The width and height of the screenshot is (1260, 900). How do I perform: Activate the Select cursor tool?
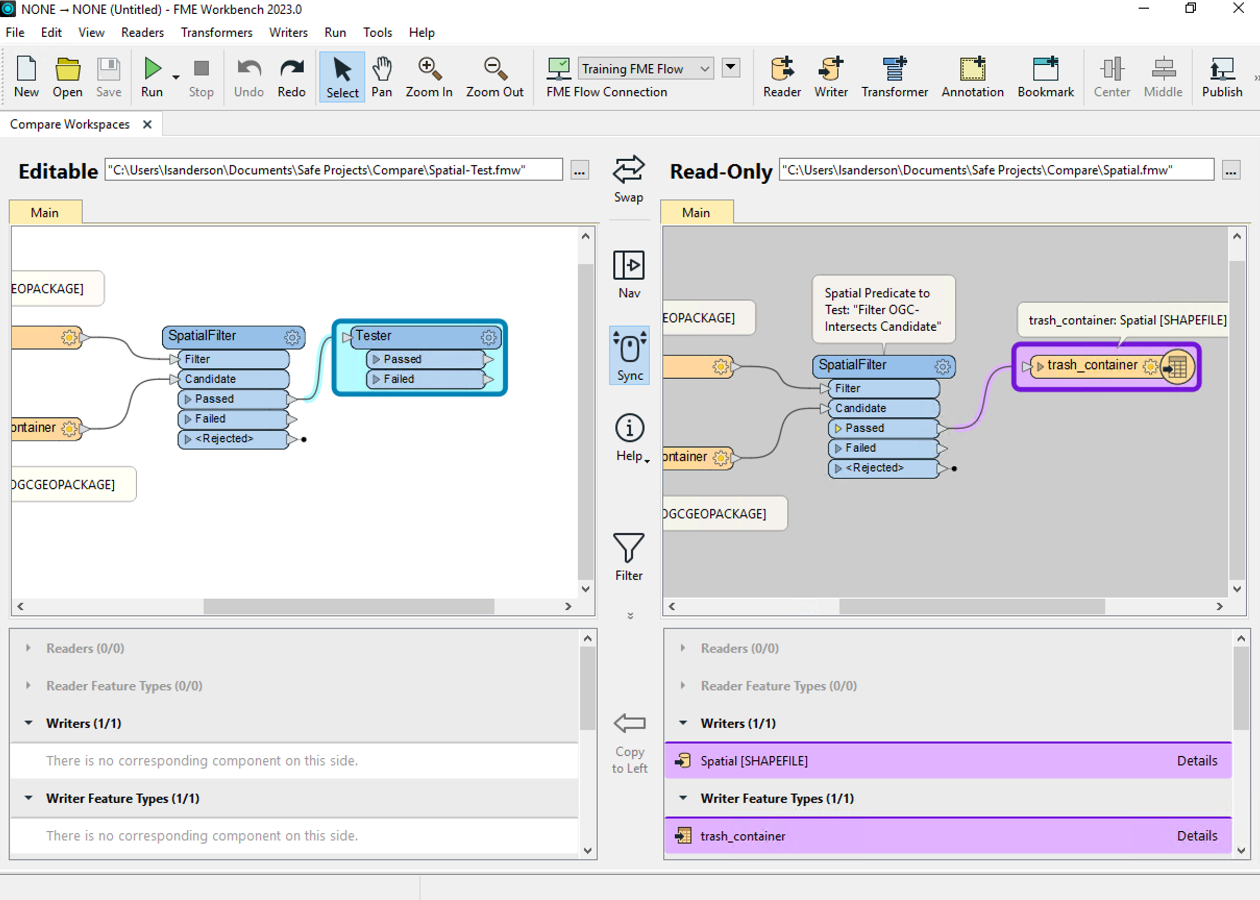point(342,77)
